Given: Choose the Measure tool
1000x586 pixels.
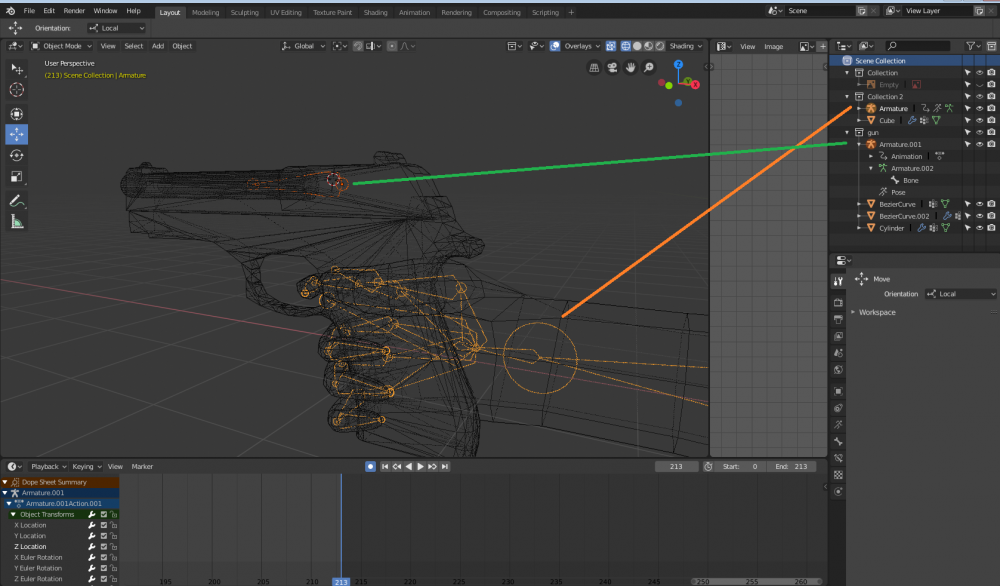Looking at the screenshot, I should (x=17, y=222).
